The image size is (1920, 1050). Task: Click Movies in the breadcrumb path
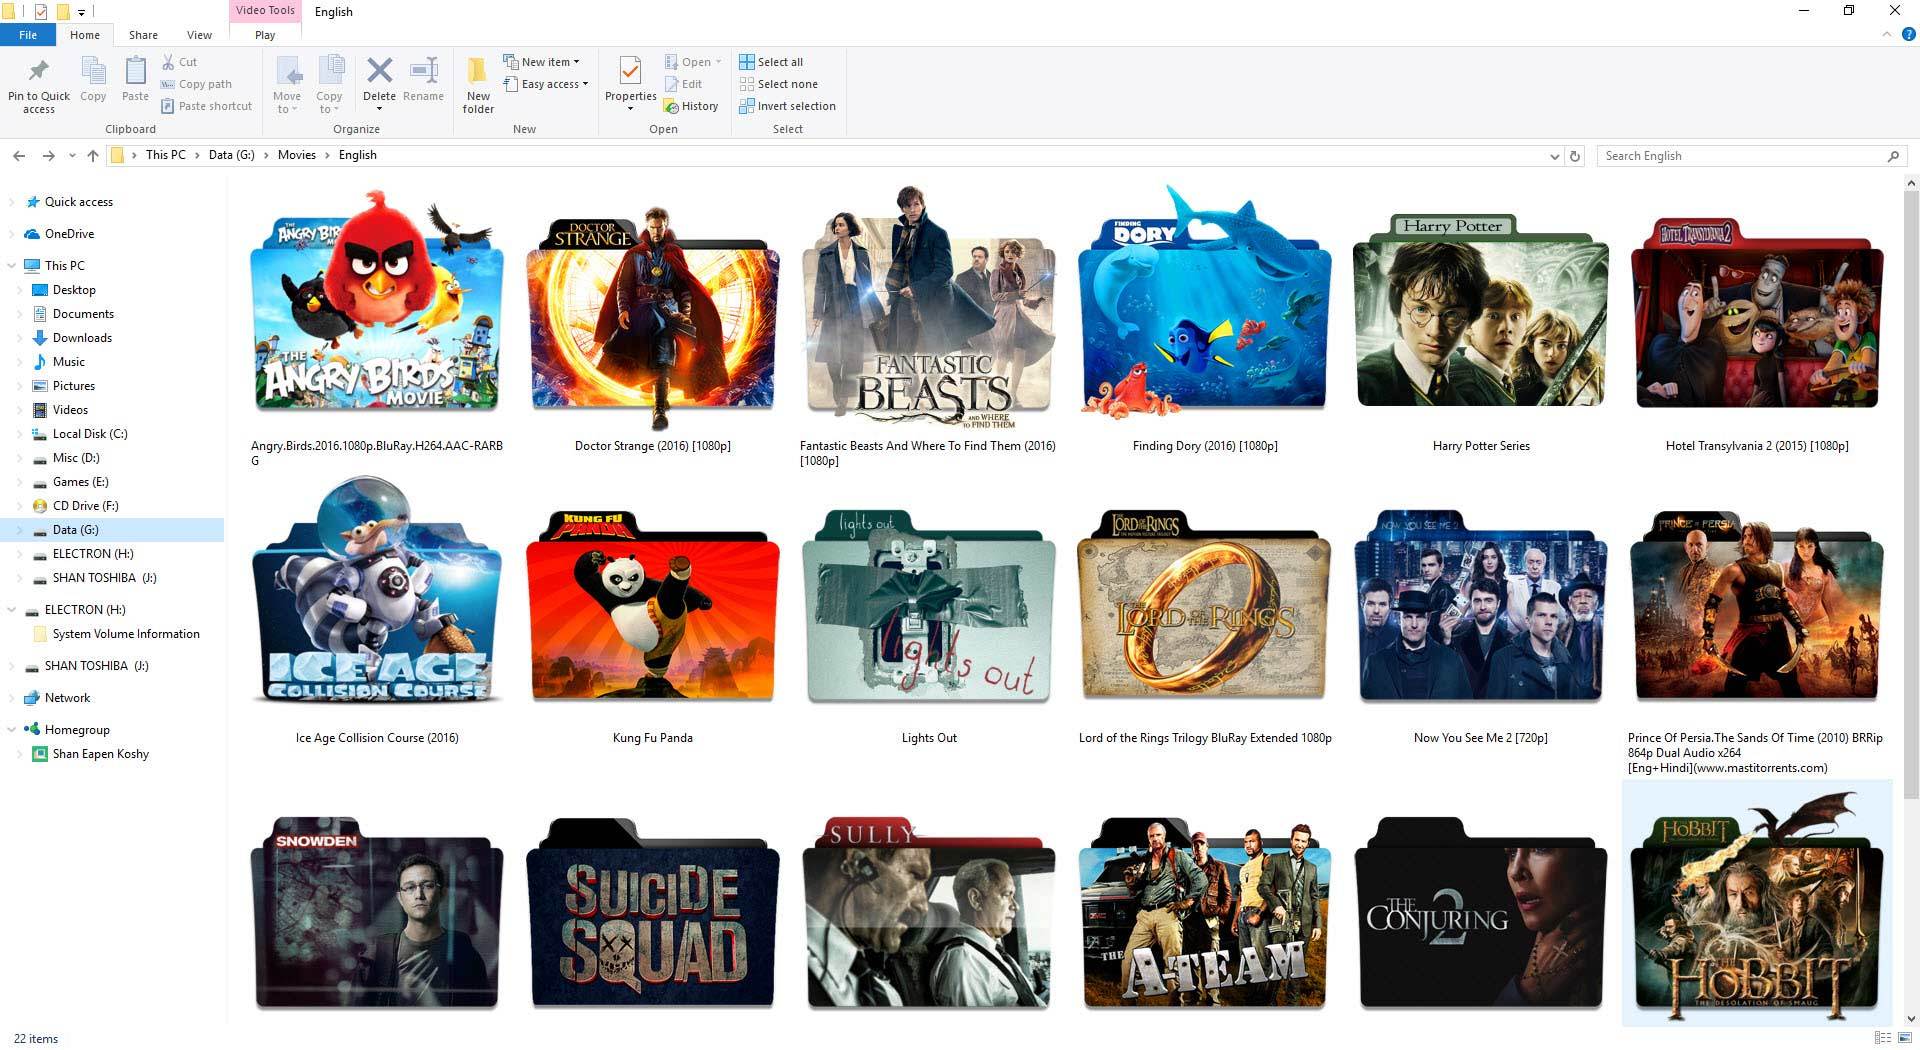point(296,155)
